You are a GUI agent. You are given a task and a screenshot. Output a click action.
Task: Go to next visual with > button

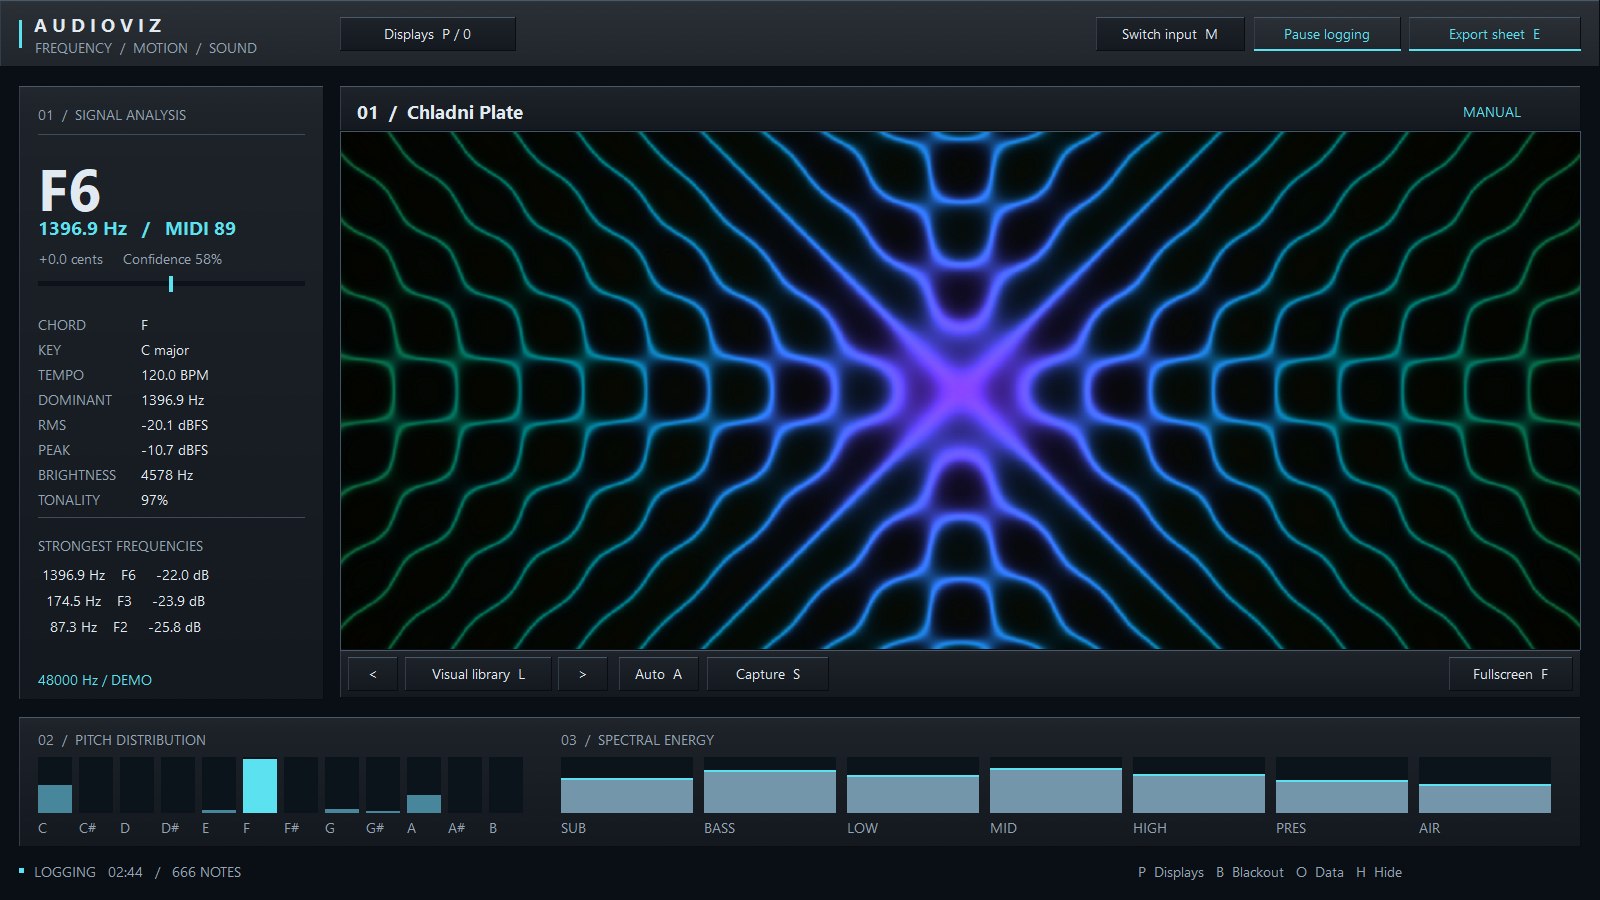[583, 674]
